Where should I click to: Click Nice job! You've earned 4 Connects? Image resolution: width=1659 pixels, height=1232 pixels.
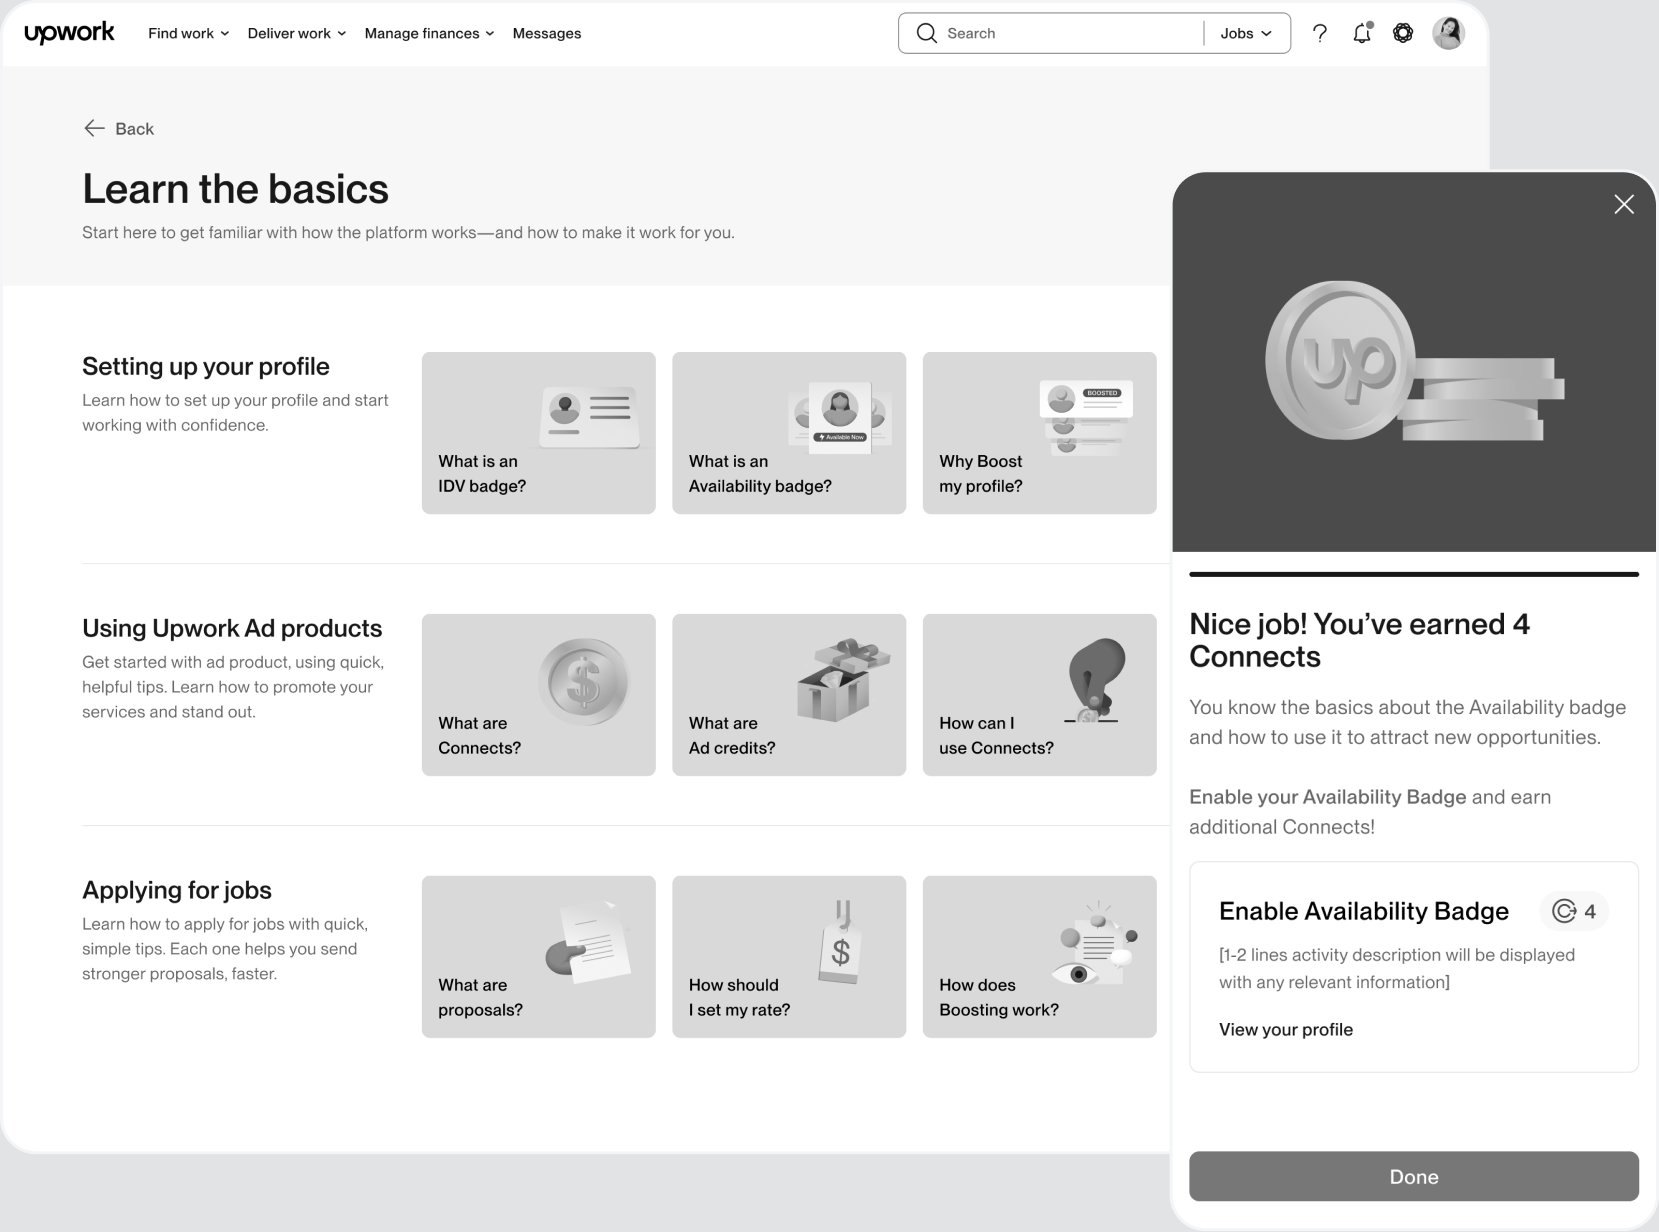[x=1360, y=640]
